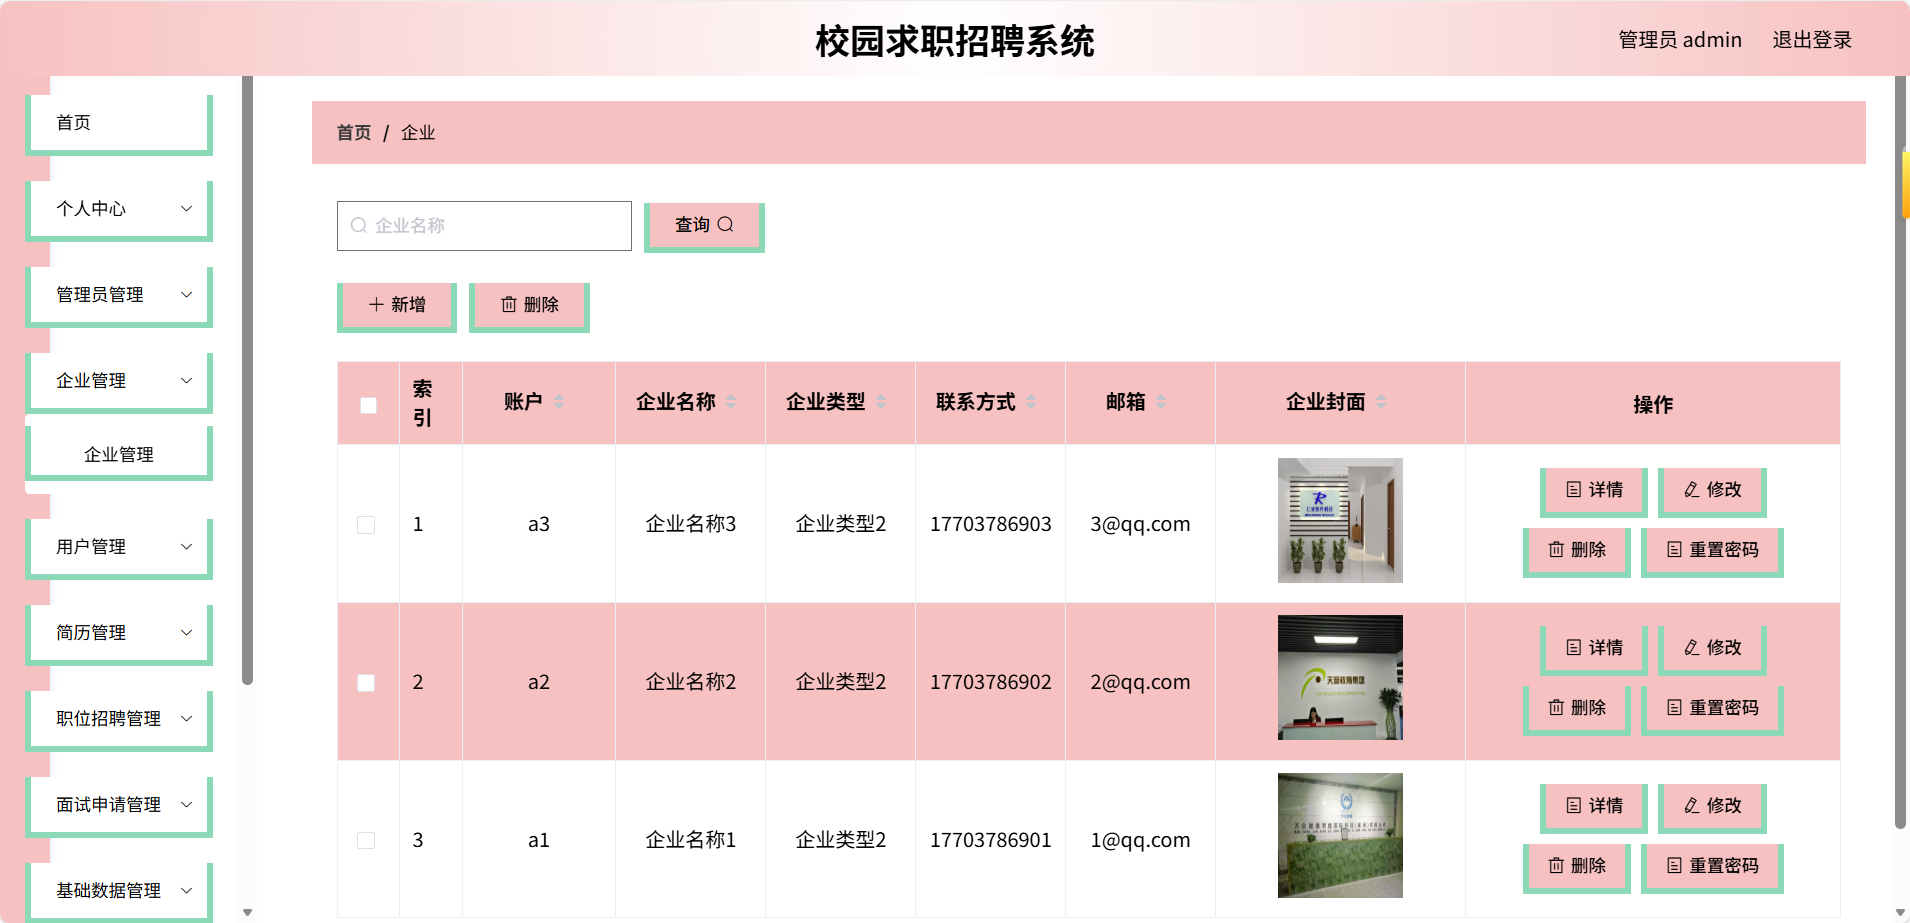Click the top 删除 batch delete button
This screenshot has height=923, width=1910.
click(x=529, y=306)
